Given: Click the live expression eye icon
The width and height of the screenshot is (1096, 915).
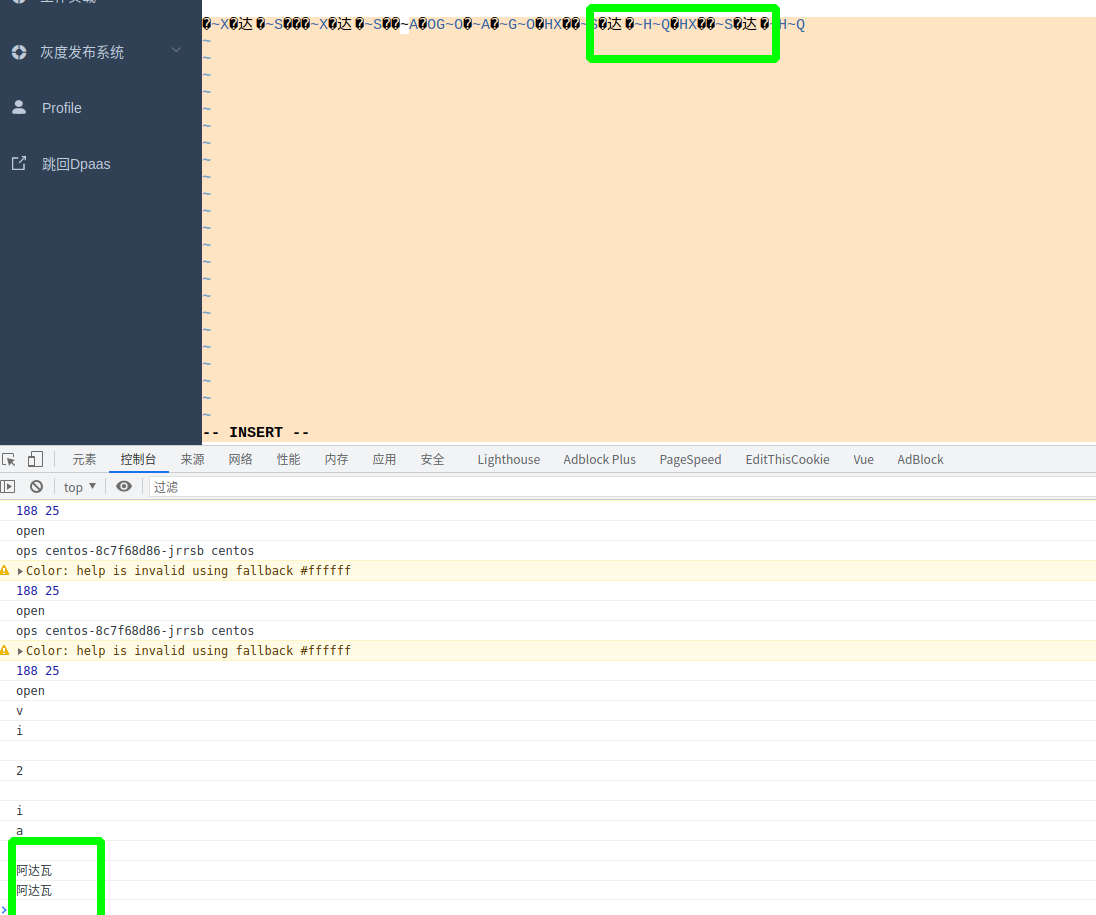Looking at the screenshot, I should [x=124, y=486].
